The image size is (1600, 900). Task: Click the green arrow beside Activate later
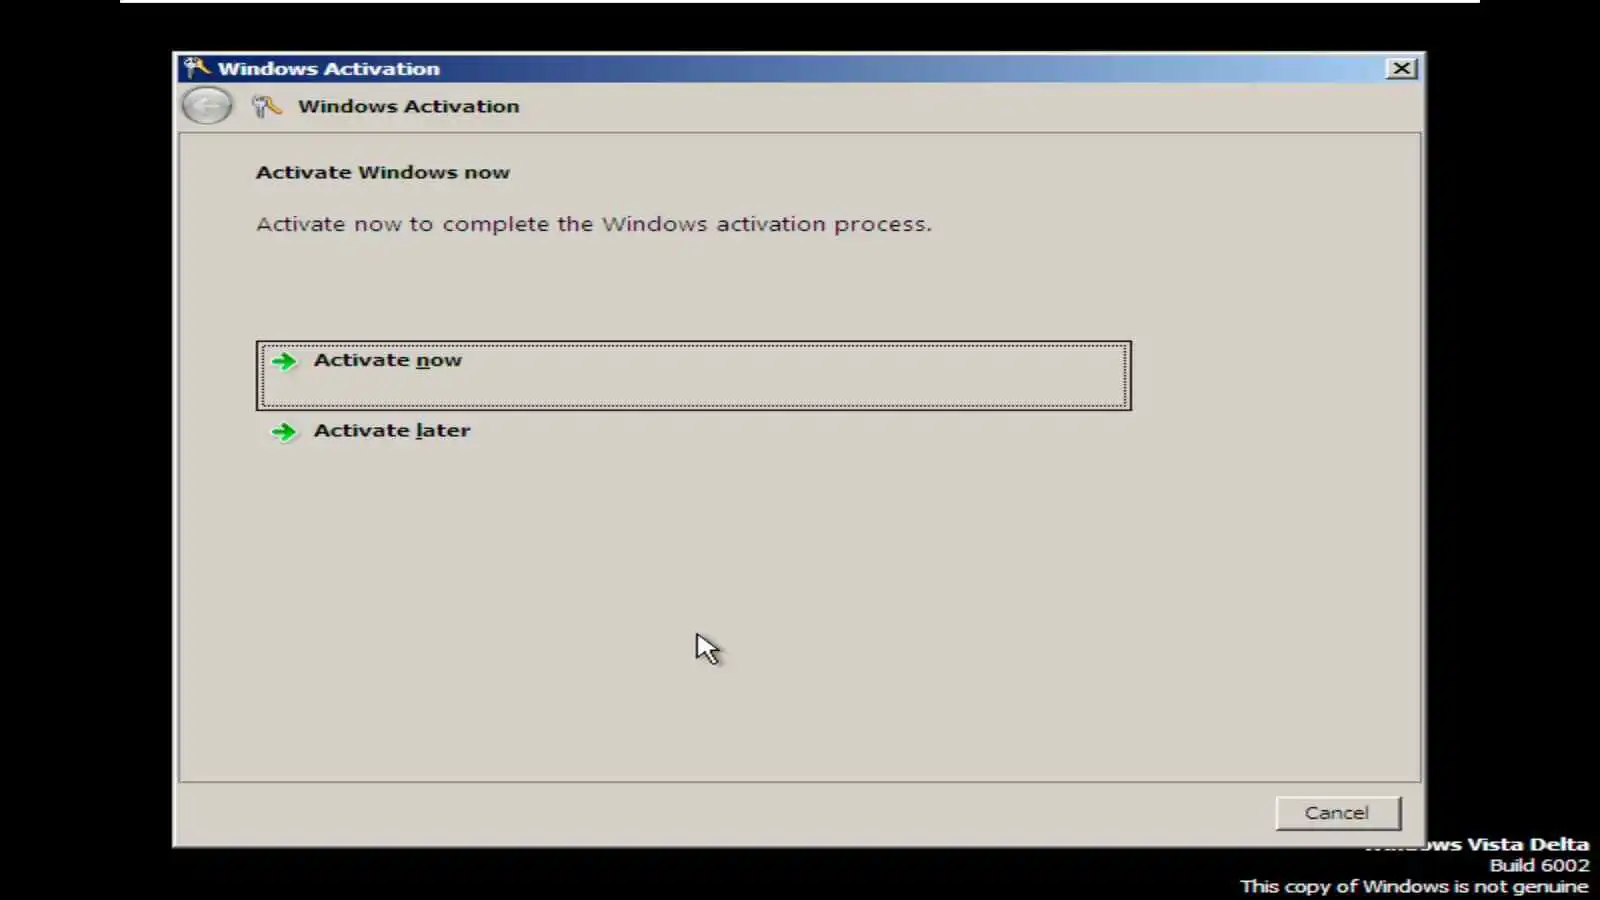[284, 431]
